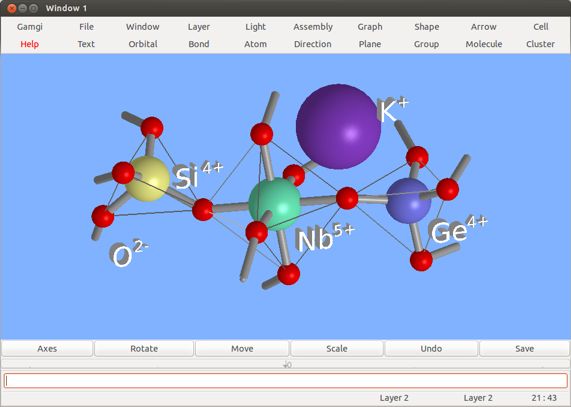Open the Molecule menu
The height and width of the screenshot is (407, 571).
(x=484, y=44)
